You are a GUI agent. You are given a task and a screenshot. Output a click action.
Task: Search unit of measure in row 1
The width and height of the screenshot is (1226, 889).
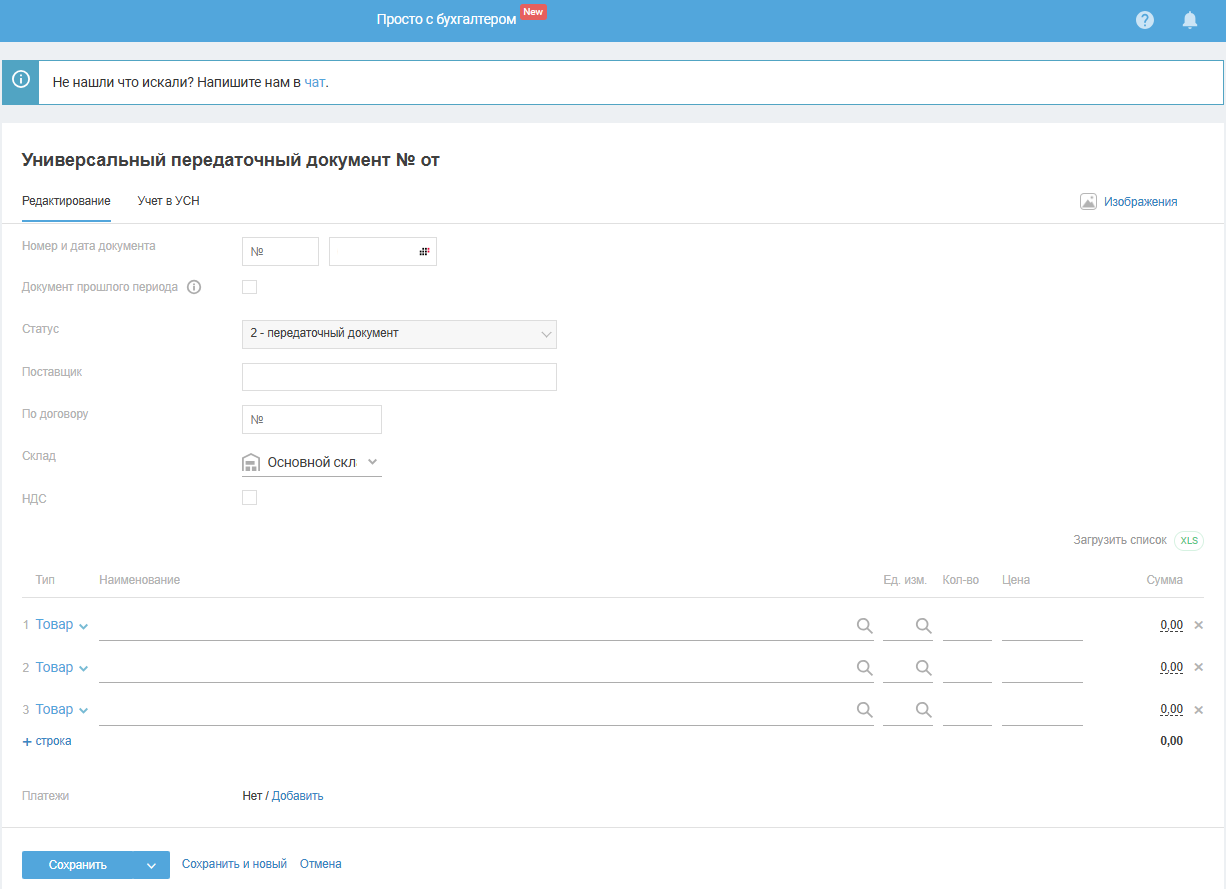point(924,625)
